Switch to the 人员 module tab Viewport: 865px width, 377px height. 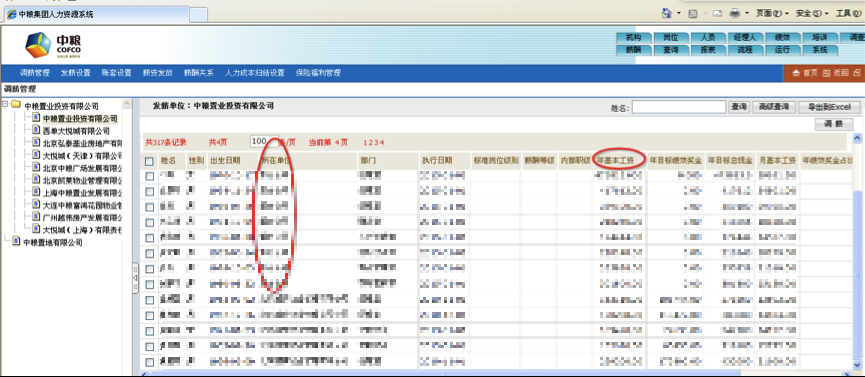click(708, 38)
